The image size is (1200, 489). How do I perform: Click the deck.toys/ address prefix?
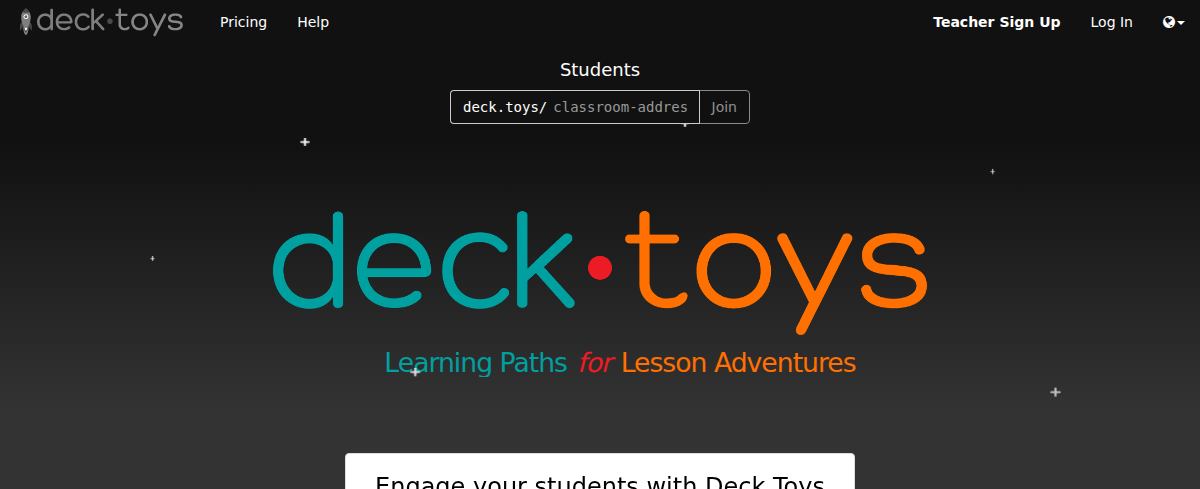tap(505, 107)
